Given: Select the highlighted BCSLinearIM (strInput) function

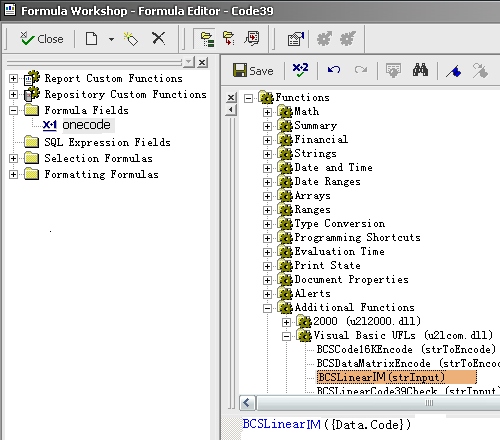Looking at the screenshot, I should pyautogui.click(x=396, y=377).
